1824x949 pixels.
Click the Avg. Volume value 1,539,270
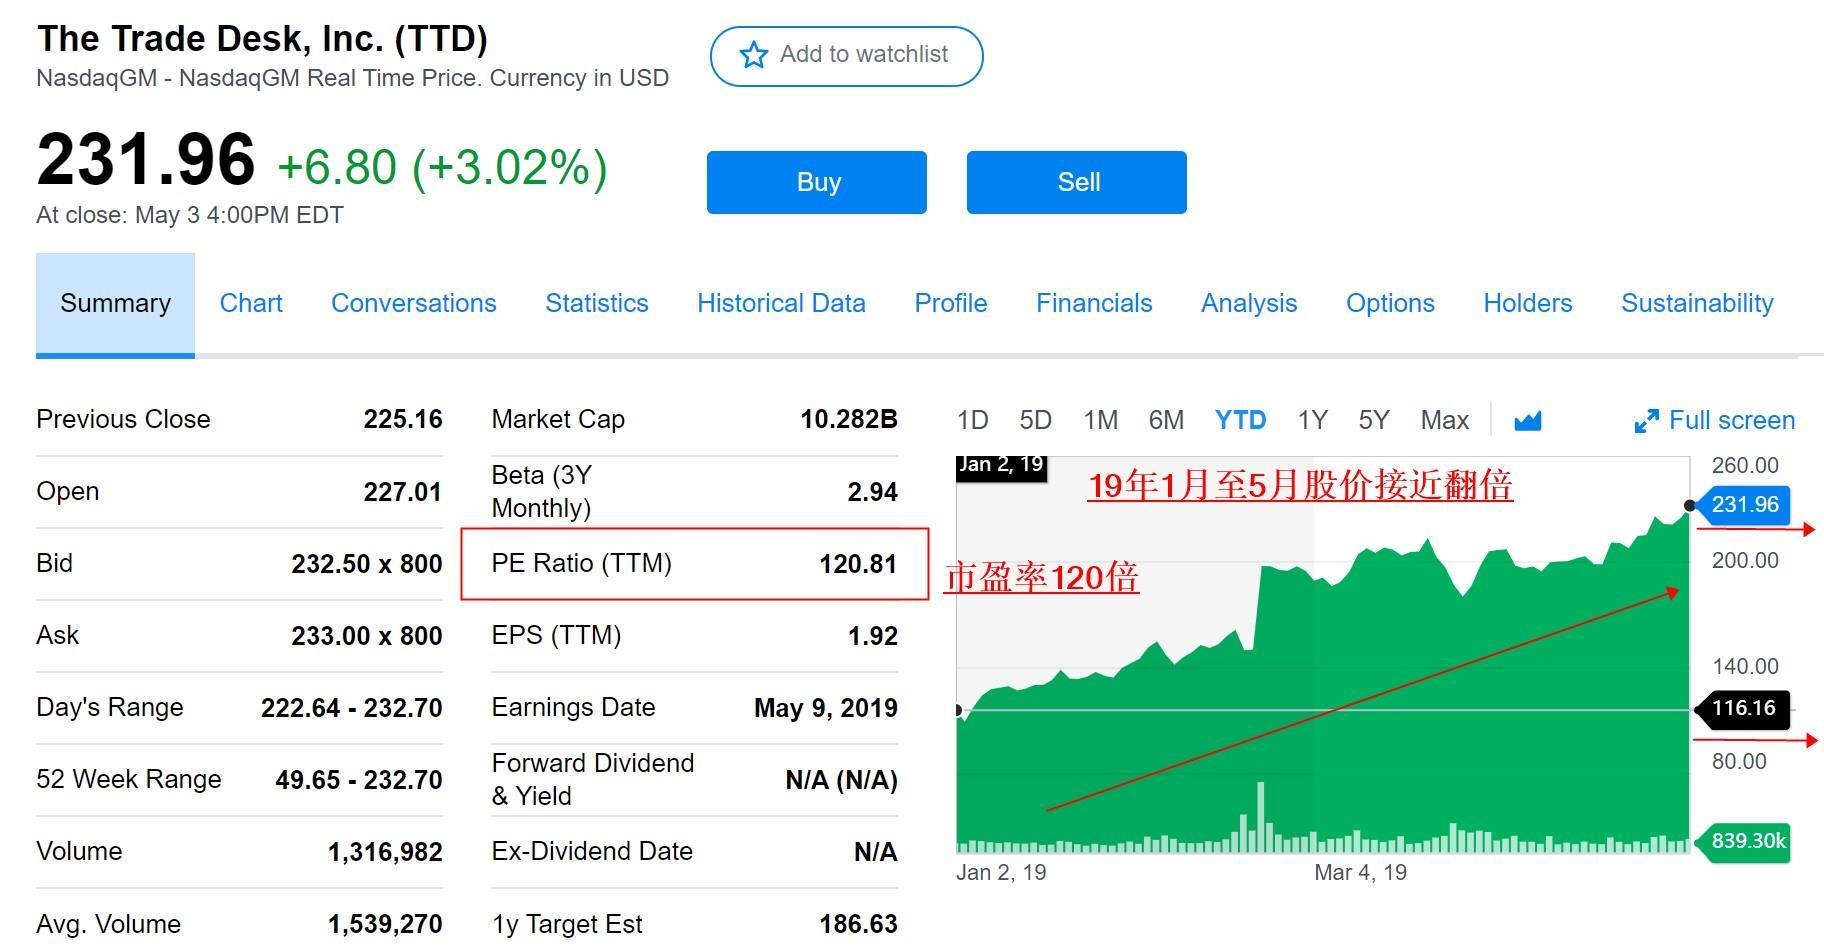pyautogui.click(x=385, y=924)
